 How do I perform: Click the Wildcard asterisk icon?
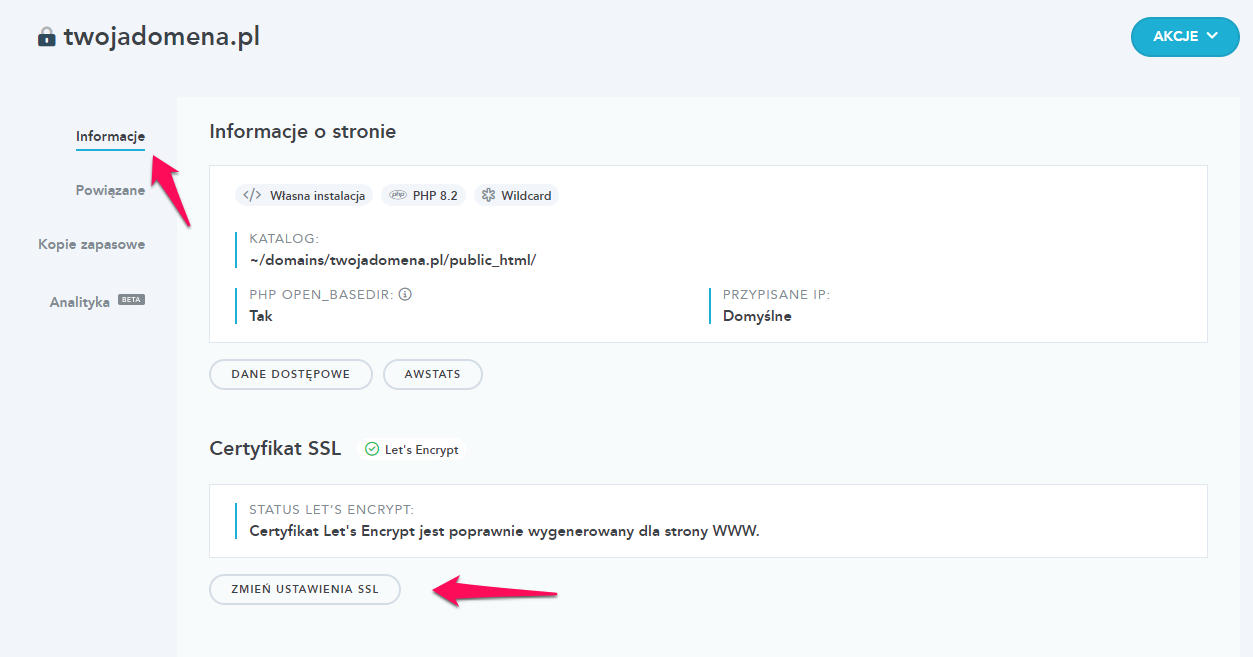coord(488,195)
